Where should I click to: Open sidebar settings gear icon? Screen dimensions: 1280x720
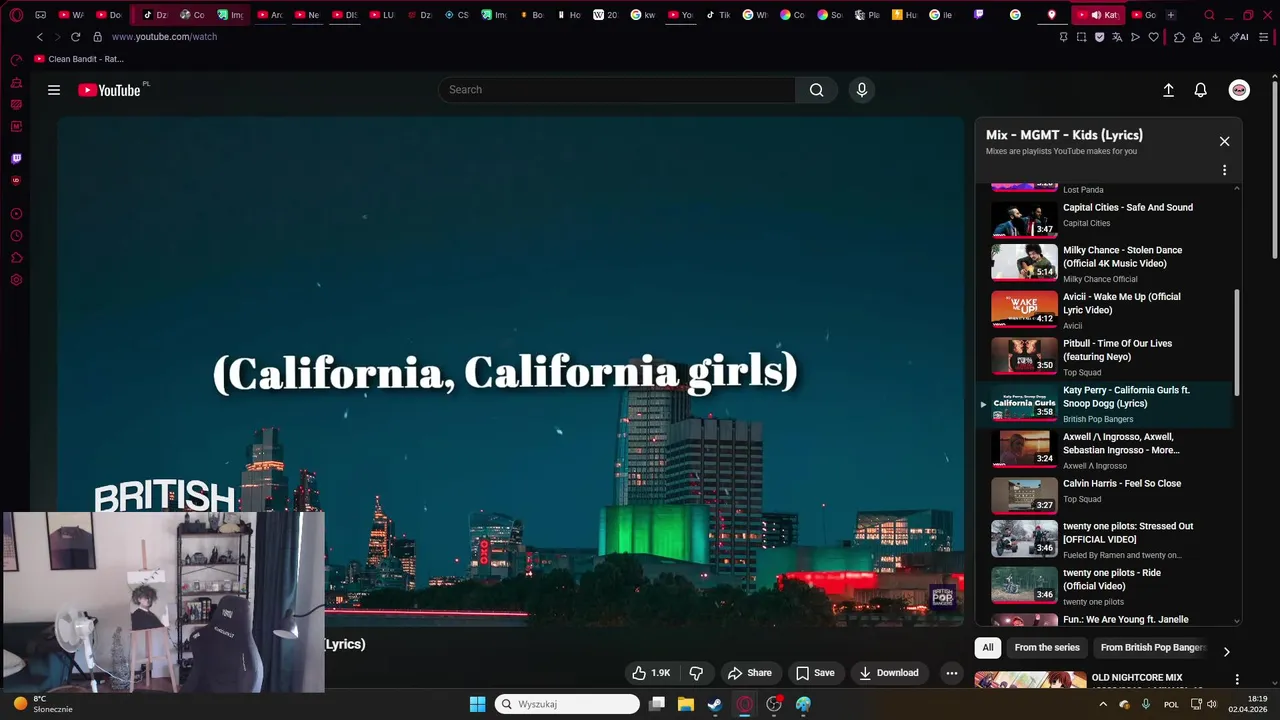[x=16, y=280]
